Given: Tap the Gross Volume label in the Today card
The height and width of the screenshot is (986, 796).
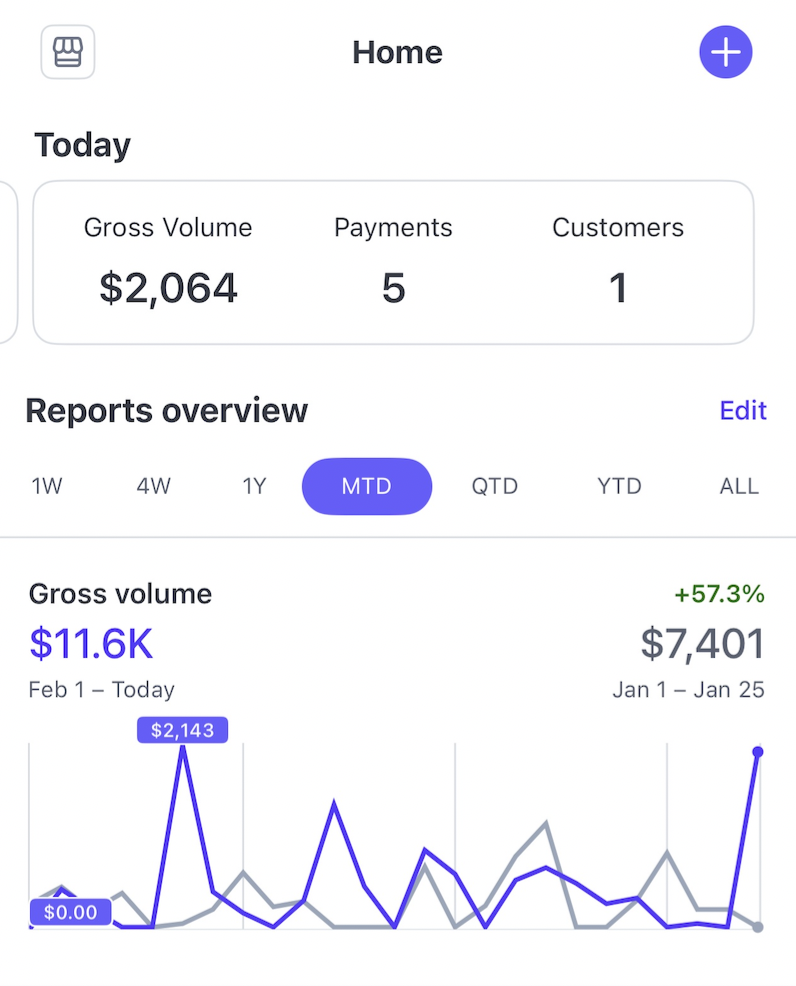Looking at the screenshot, I should [168, 228].
